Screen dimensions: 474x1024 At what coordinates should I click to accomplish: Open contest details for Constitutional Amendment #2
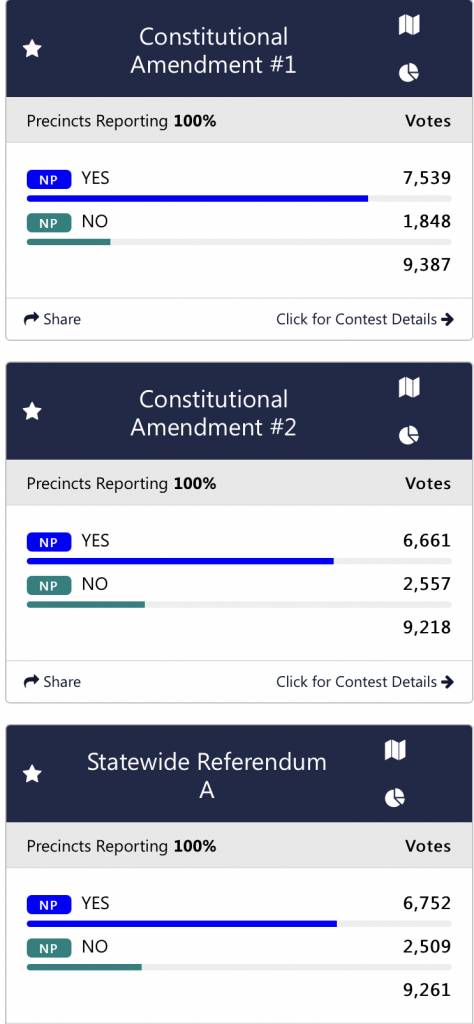365,682
